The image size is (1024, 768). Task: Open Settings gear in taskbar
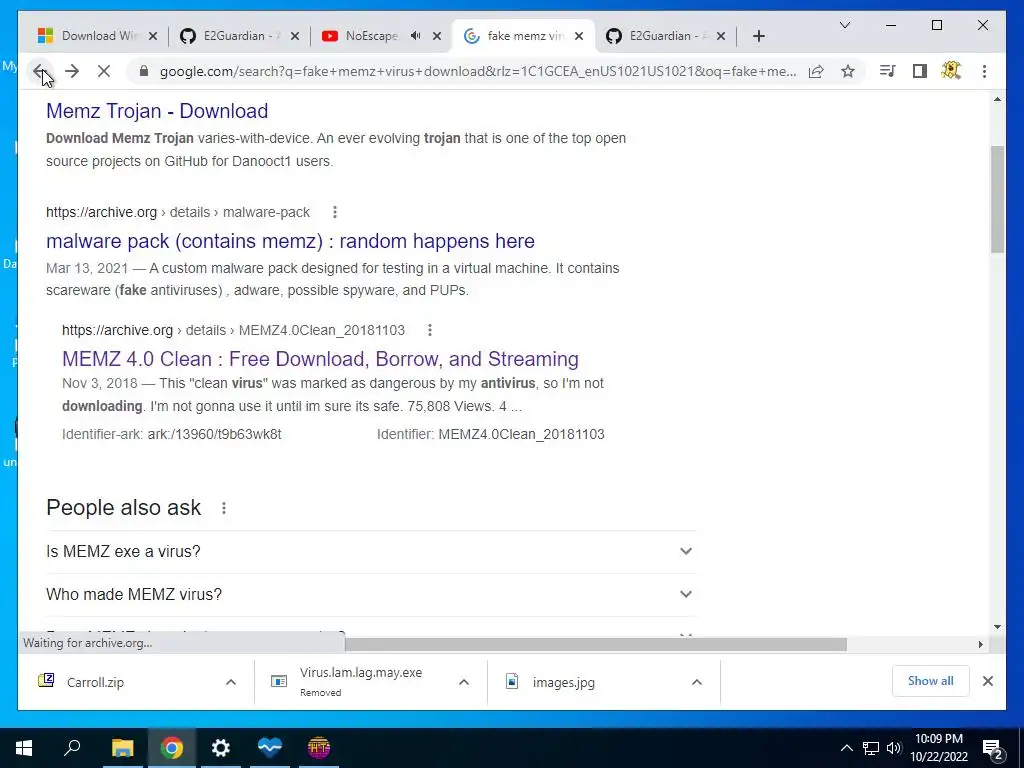click(221, 748)
